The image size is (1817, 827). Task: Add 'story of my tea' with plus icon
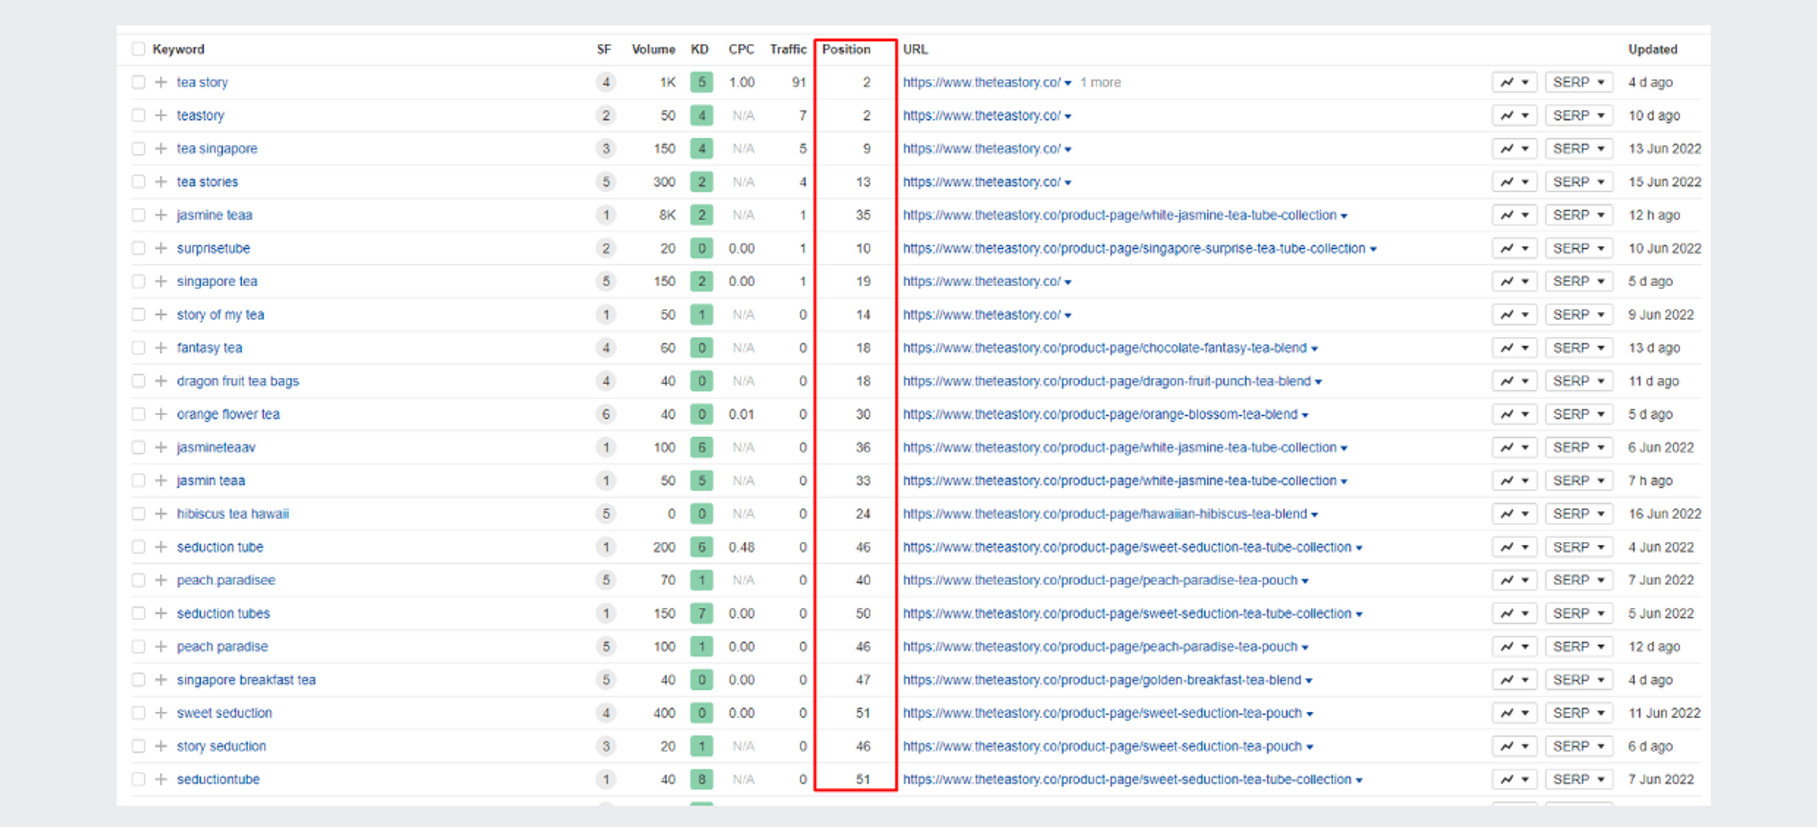161,314
